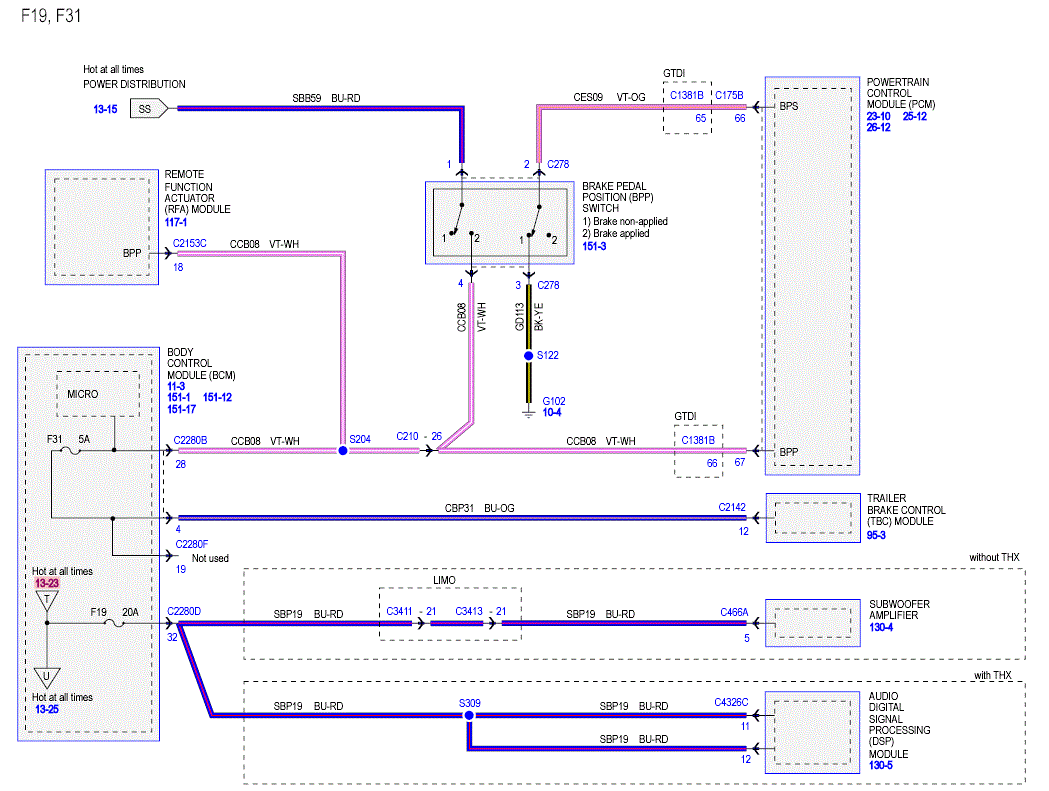Viewport: 1049px width, 791px height.
Task: Click the 10-4 ground G102 reference
Action: point(552,412)
